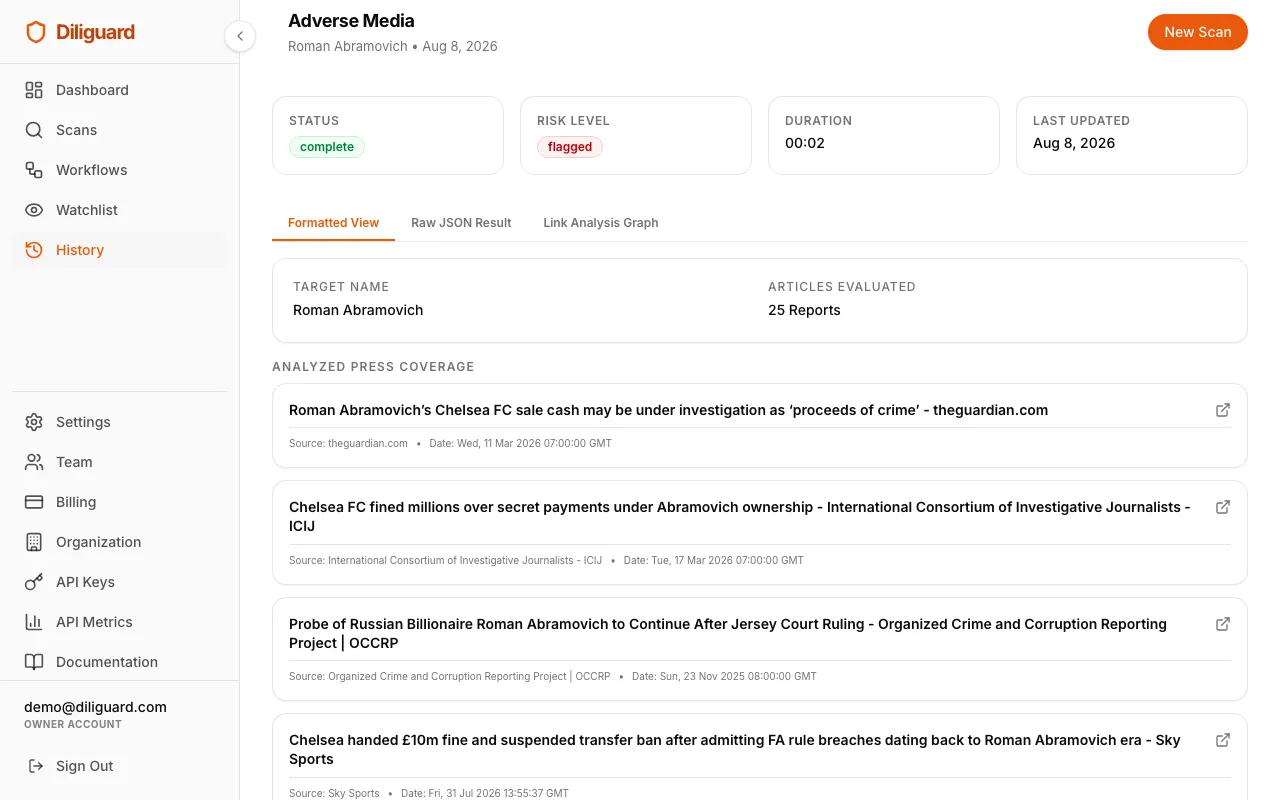The image size is (1280, 800).
Task: Open the Guardian article external link icon
Action: pyautogui.click(x=1223, y=410)
